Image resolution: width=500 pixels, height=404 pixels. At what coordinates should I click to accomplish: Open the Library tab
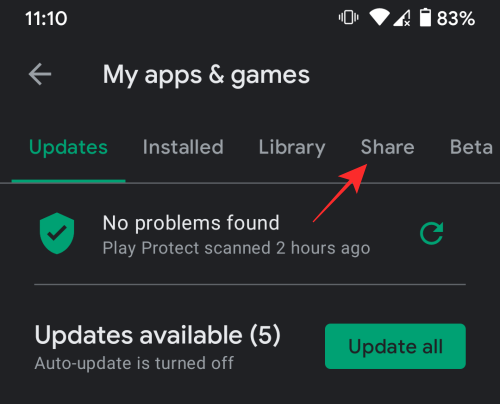pos(292,148)
